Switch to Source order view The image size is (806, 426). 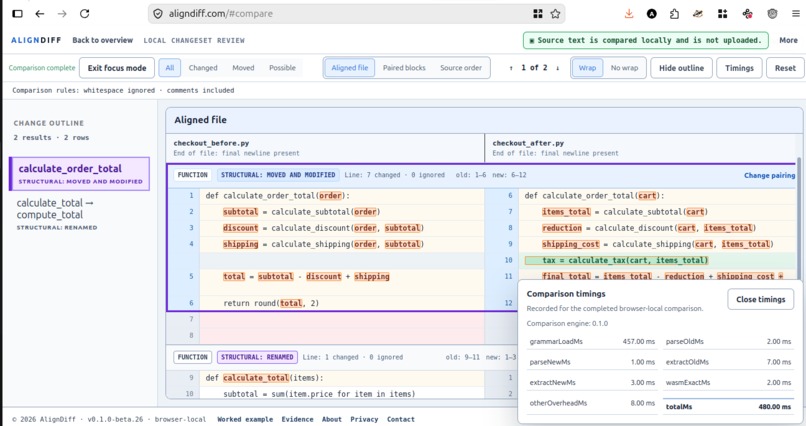pos(461,68)
